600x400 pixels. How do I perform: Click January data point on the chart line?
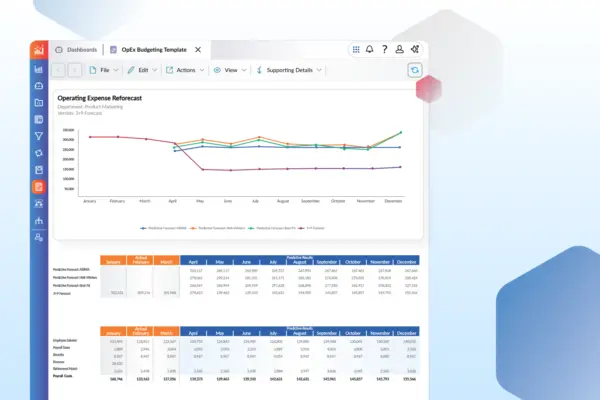90,137
